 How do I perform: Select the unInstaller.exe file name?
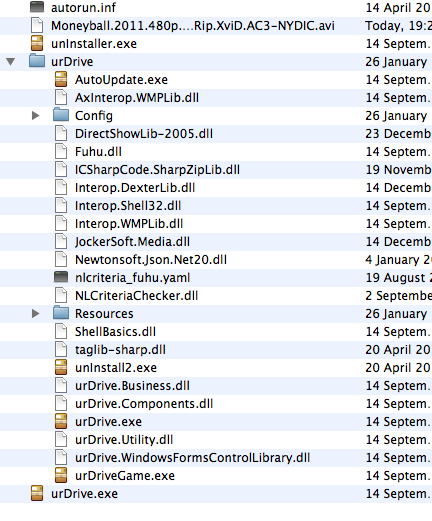pos(94,44)
